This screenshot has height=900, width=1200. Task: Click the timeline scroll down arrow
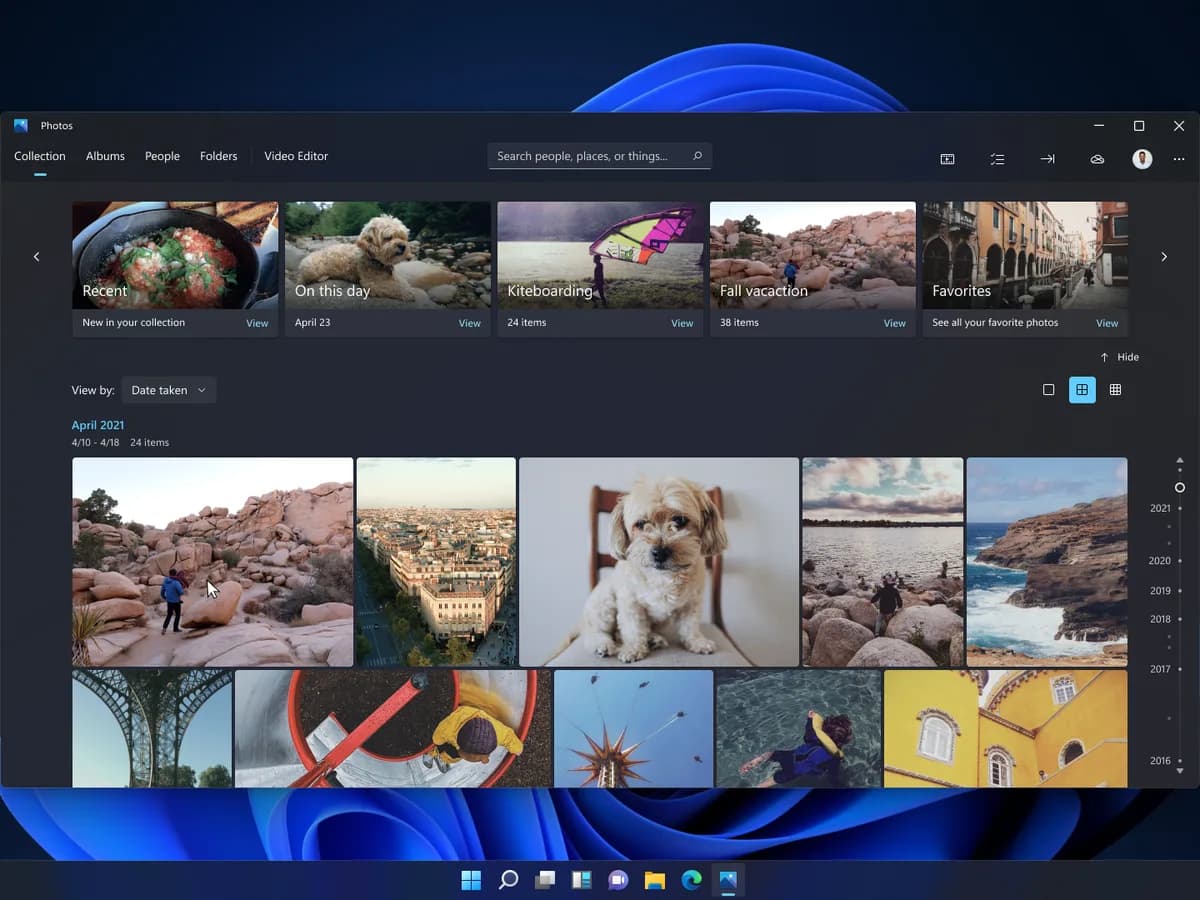tap(1180, 771)
